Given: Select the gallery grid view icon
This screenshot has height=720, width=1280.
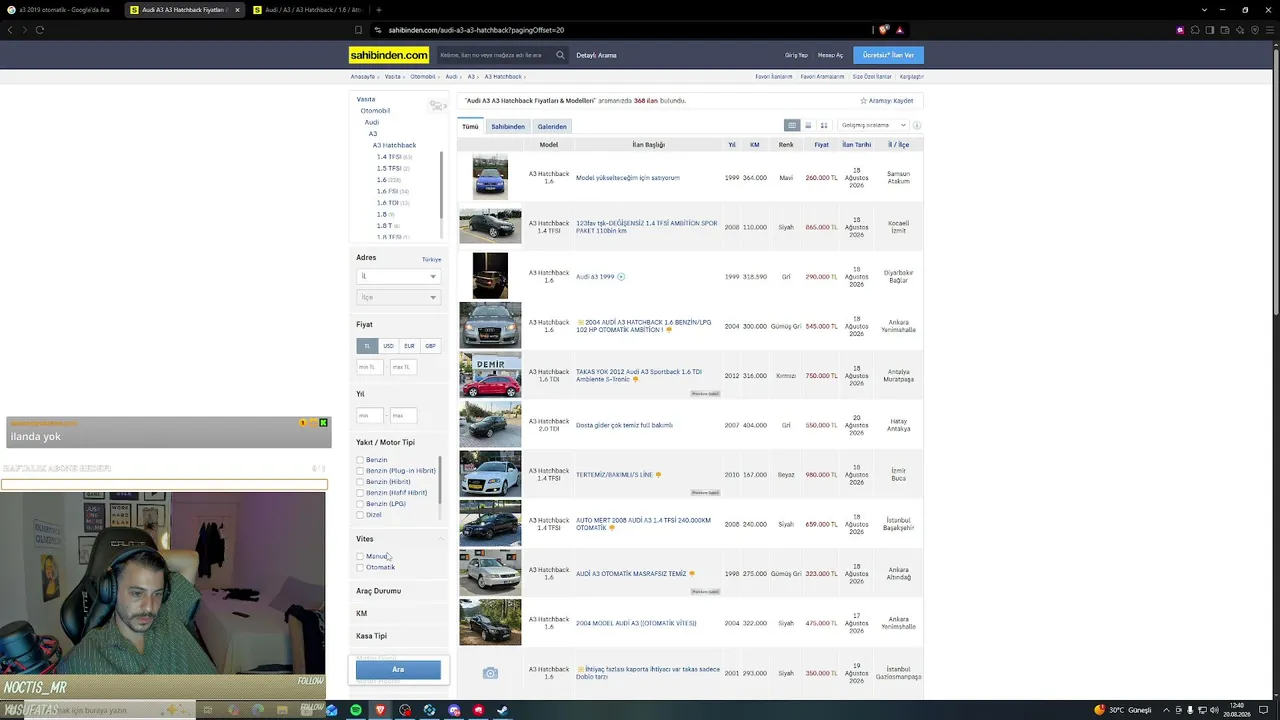Looking at the screenshot, I should (x=824, y=125).
